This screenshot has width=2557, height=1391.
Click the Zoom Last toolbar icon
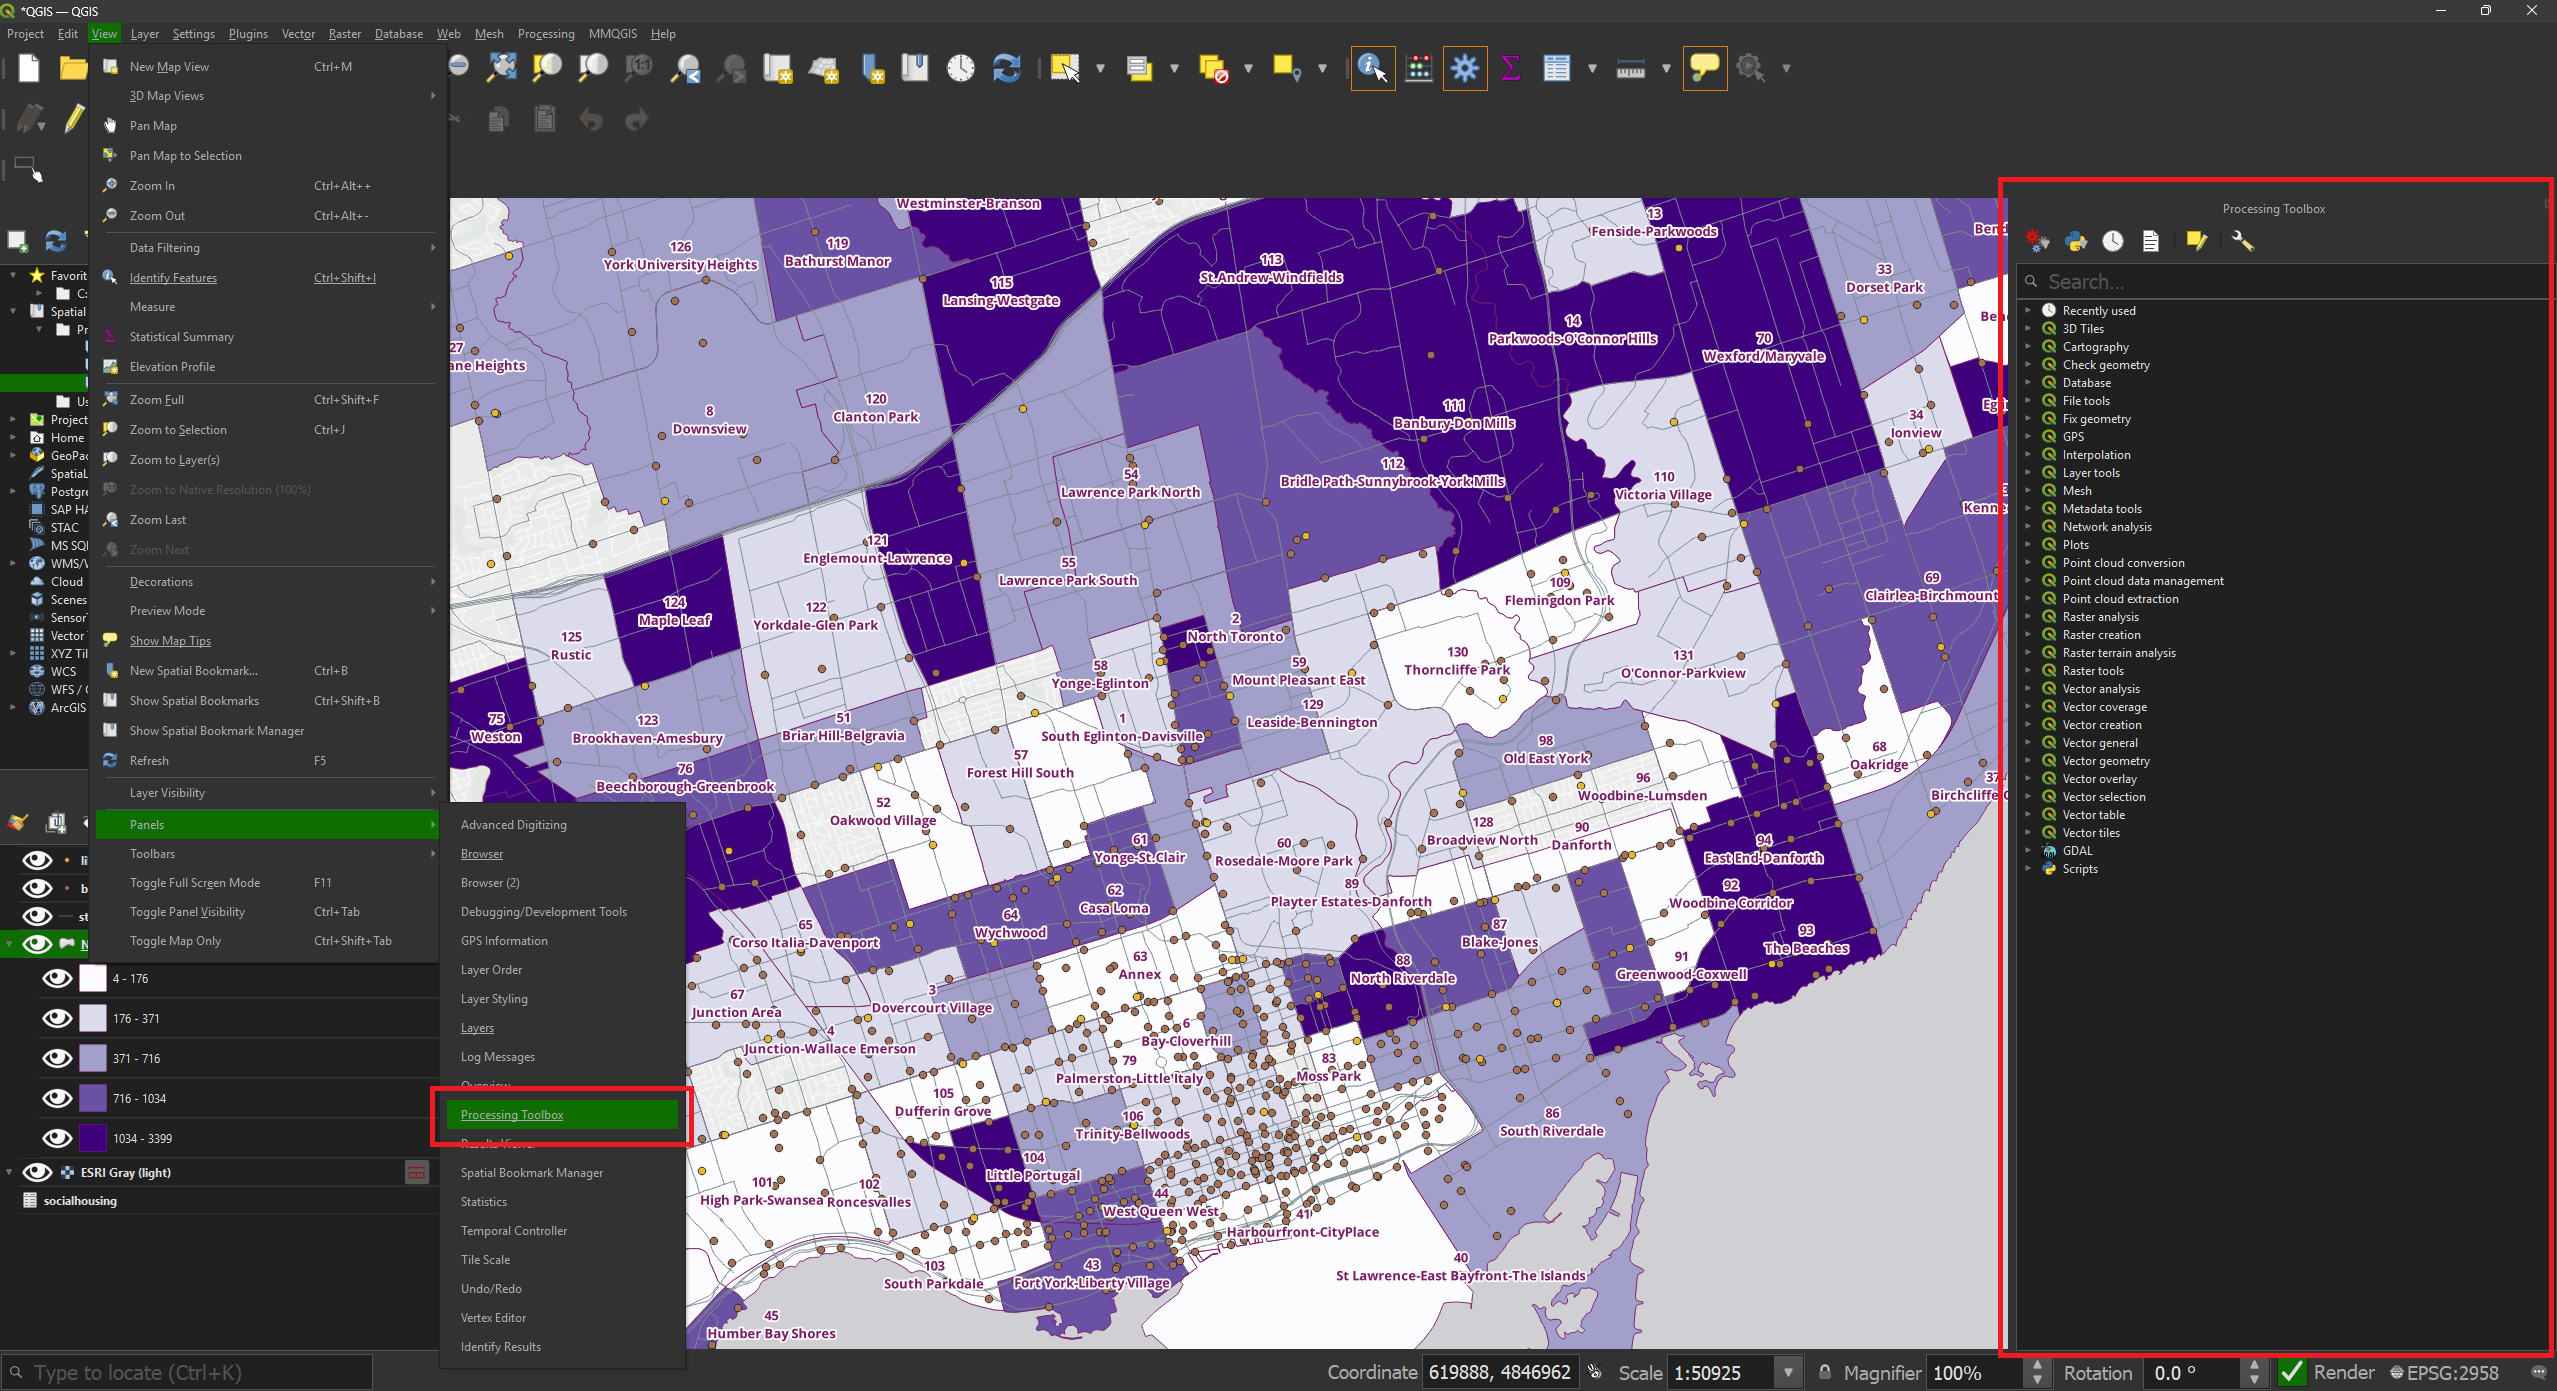[x=685, y=68]
